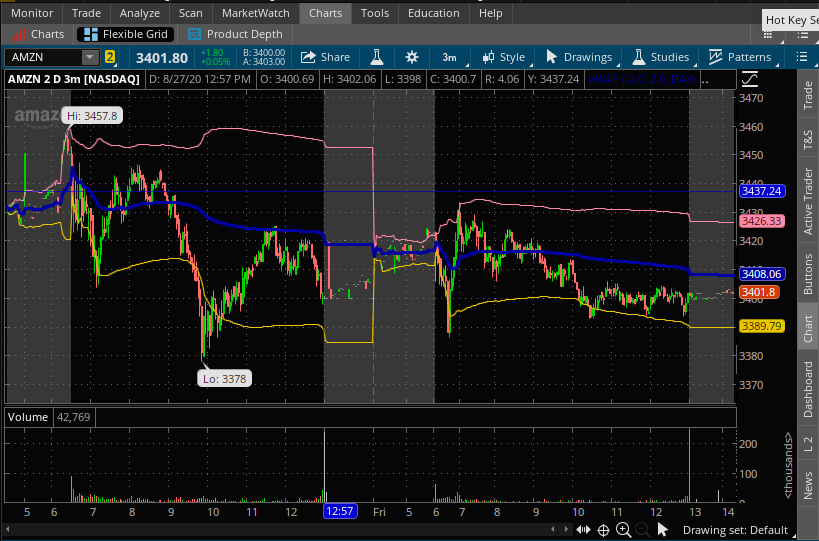
Task: Click the Volume study label
Action: pyautogui.click(x=28, y=417)
